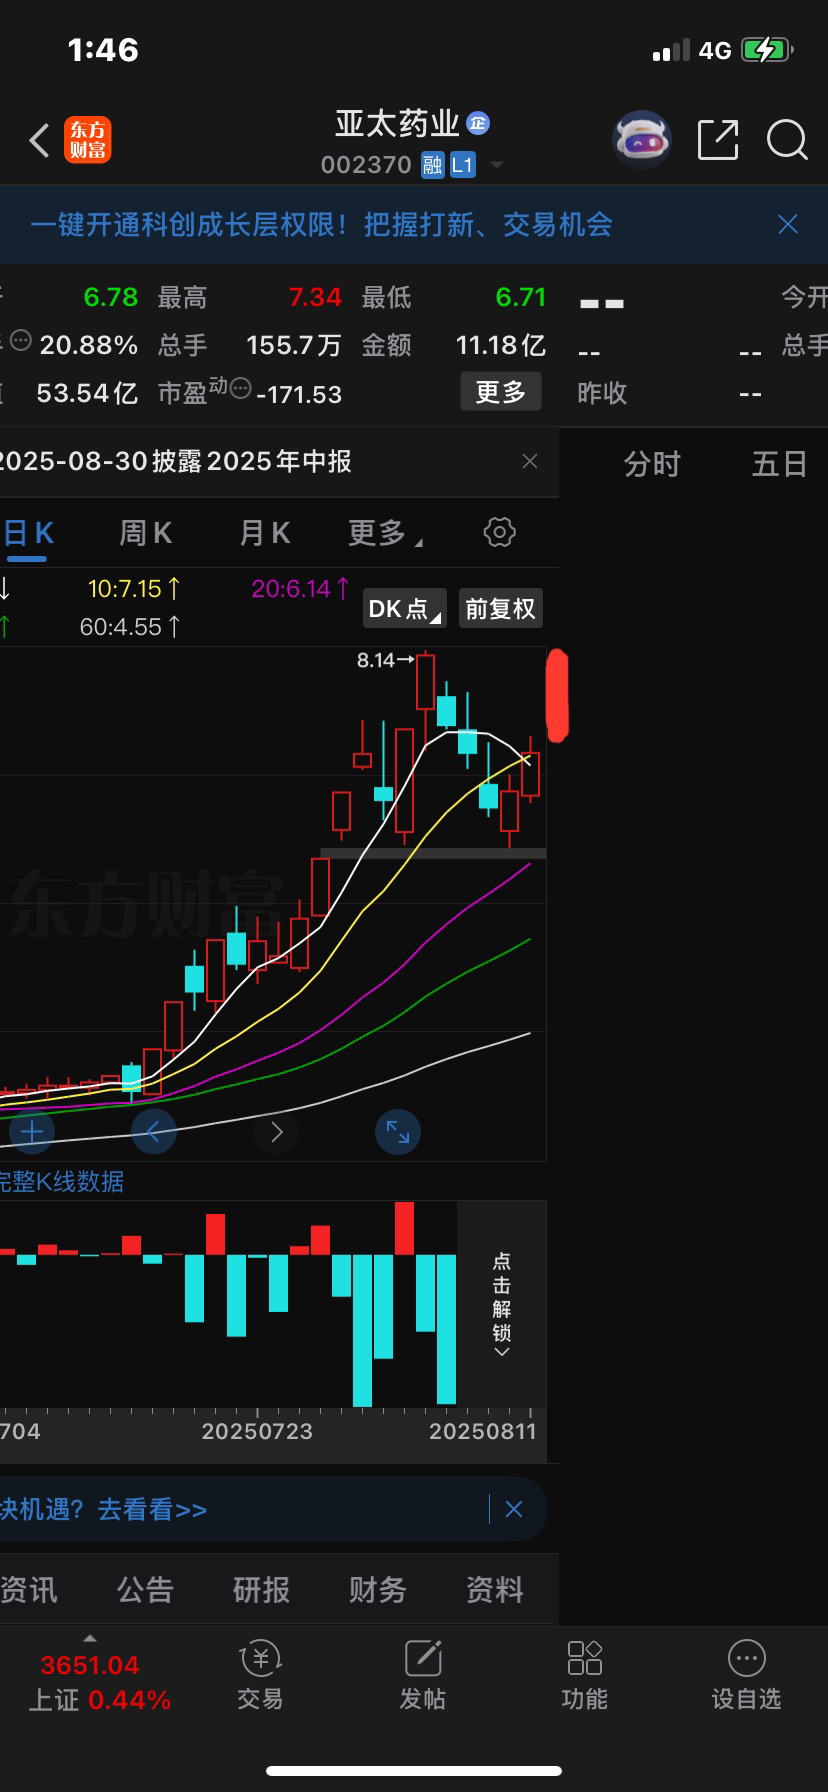Open chart settings gear icon

[x=499, y=532]
